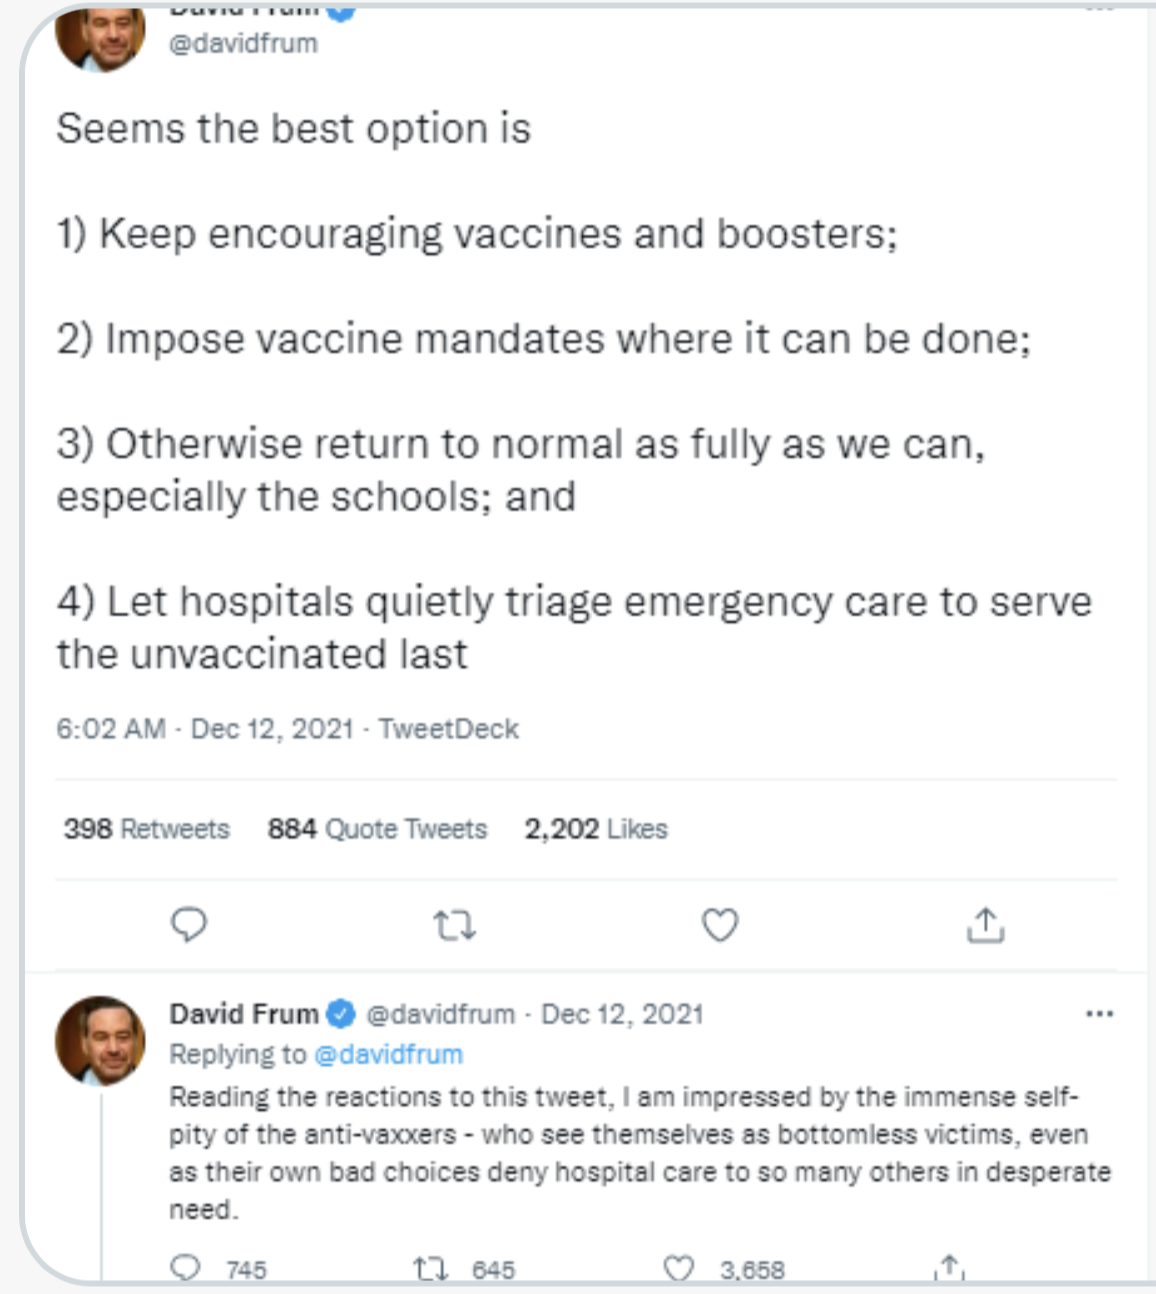Click the retweet icon under the main tweet
The width and height of the screenshot is (1156, 1294).
coord(455,926)
